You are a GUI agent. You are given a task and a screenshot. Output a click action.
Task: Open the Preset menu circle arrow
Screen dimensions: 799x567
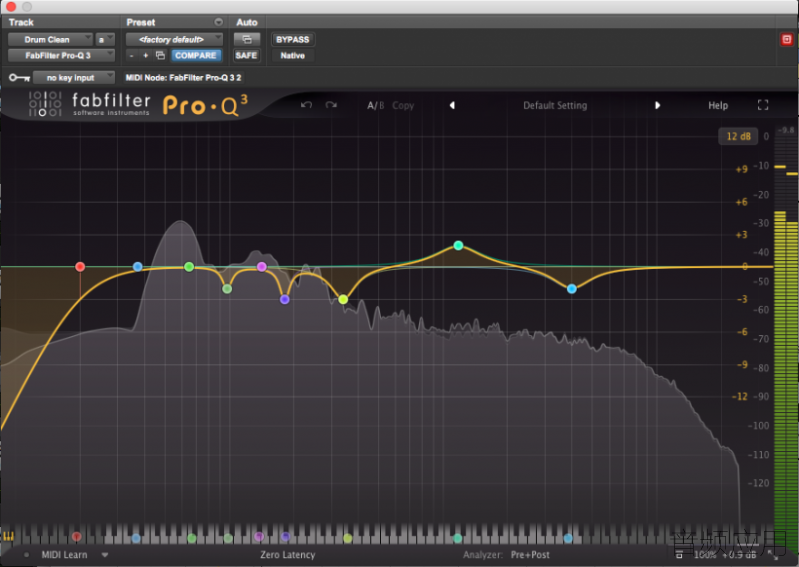click(219, 22)
